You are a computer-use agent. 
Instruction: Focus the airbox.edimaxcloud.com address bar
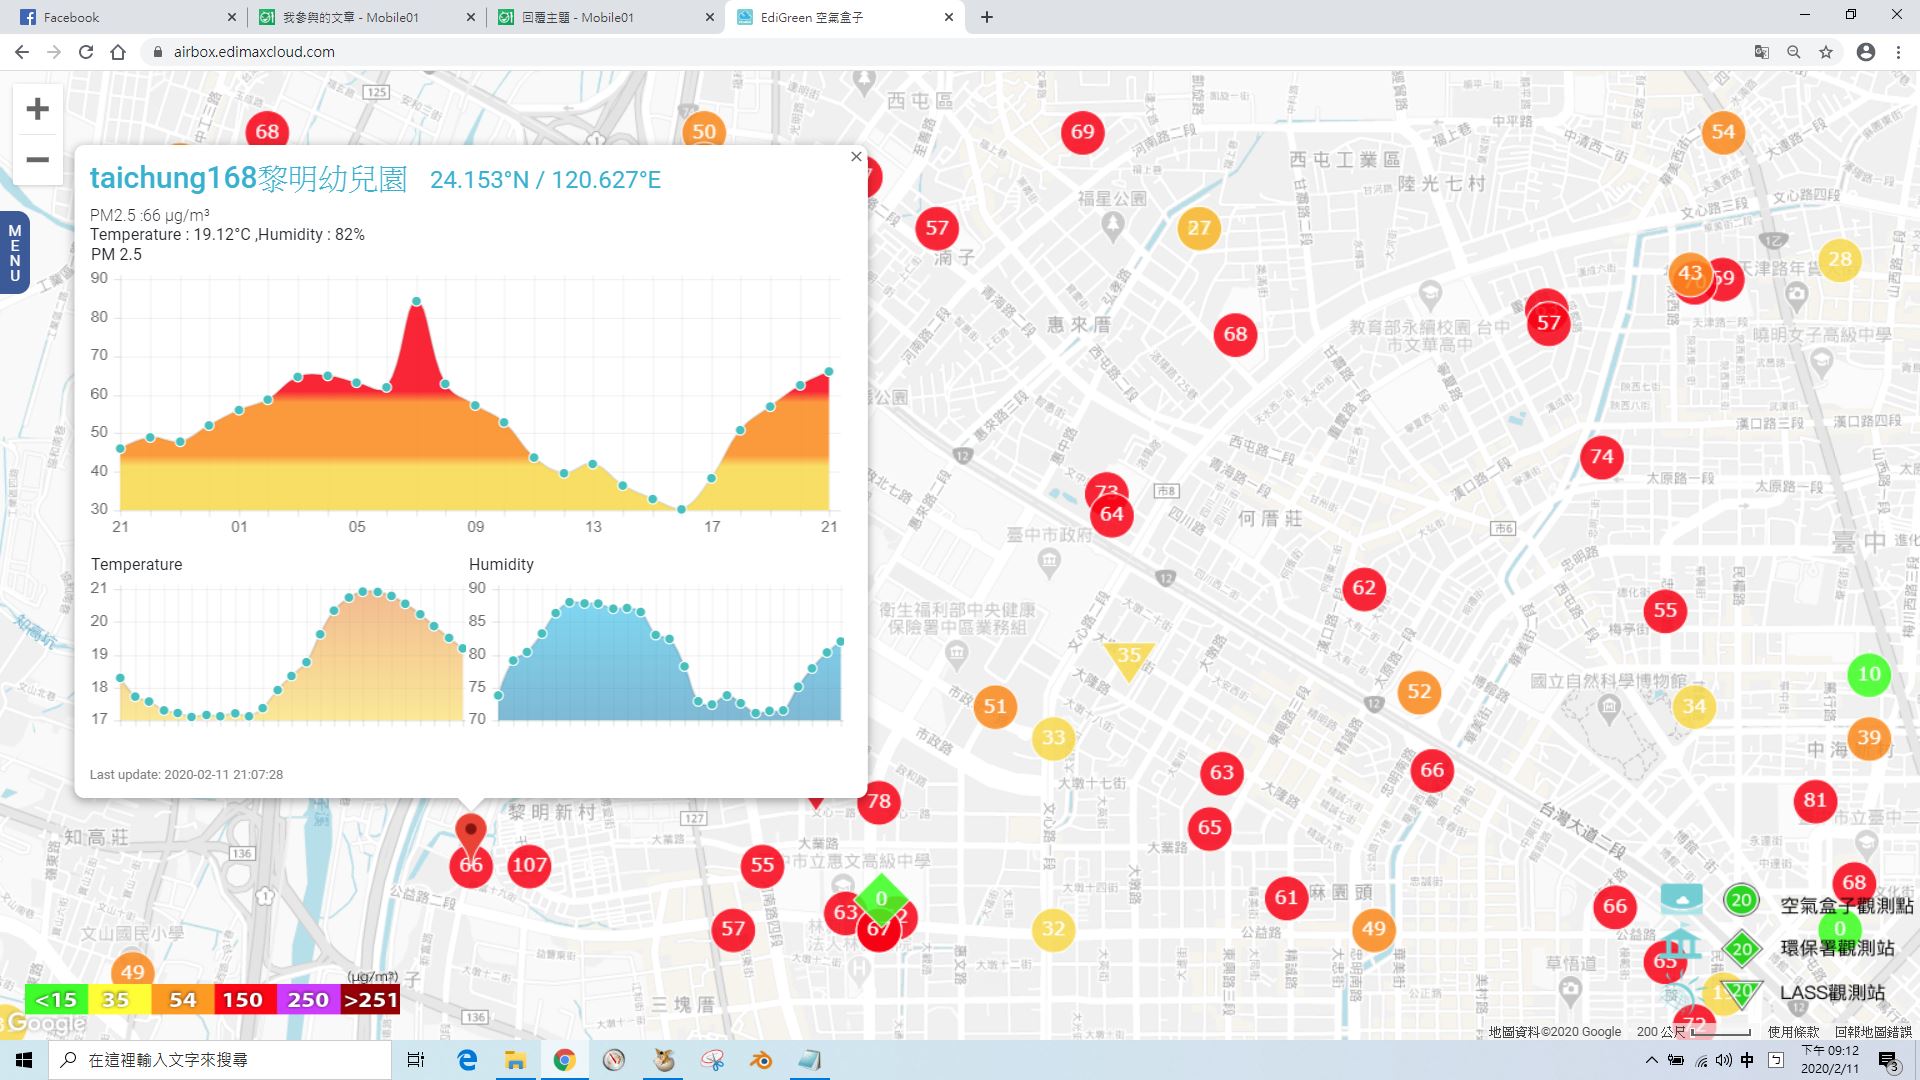(940, 52)
